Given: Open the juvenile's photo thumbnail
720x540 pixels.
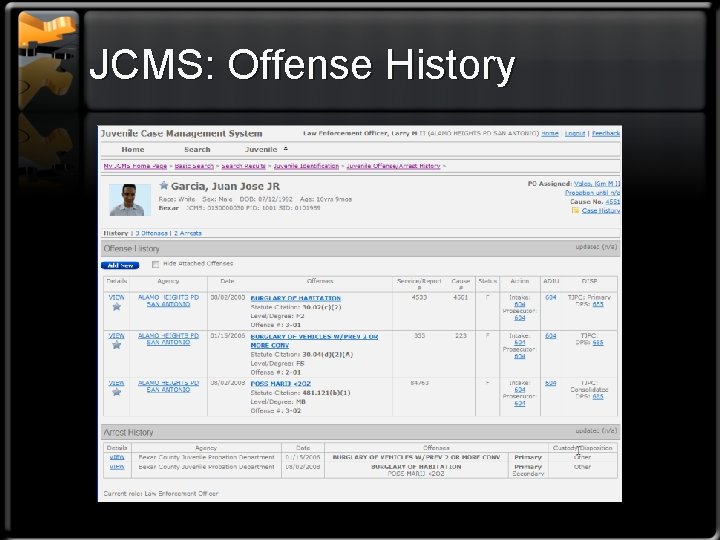Looking at the screenshot, I should tap(130, 200).
